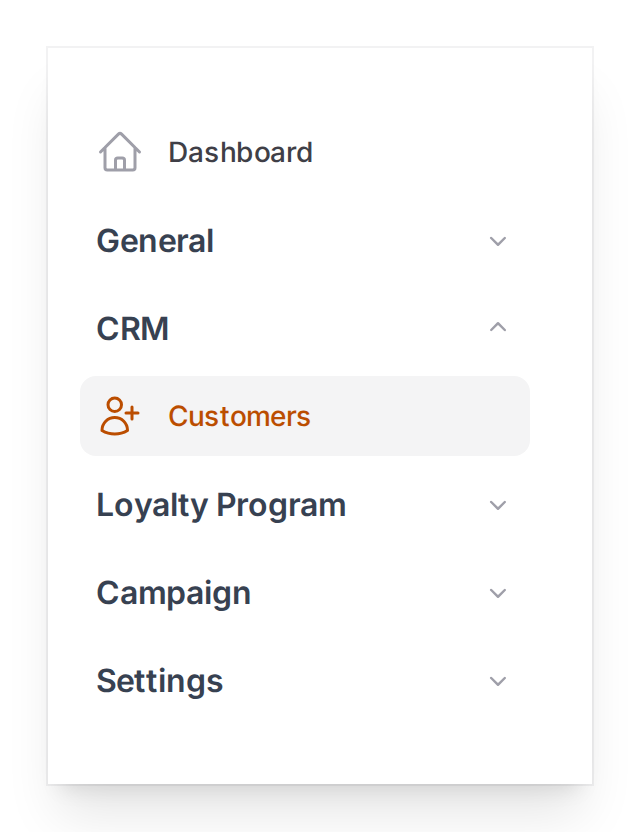Click the highlighted Customers row

pyautogui.click(x=304, y=416)
